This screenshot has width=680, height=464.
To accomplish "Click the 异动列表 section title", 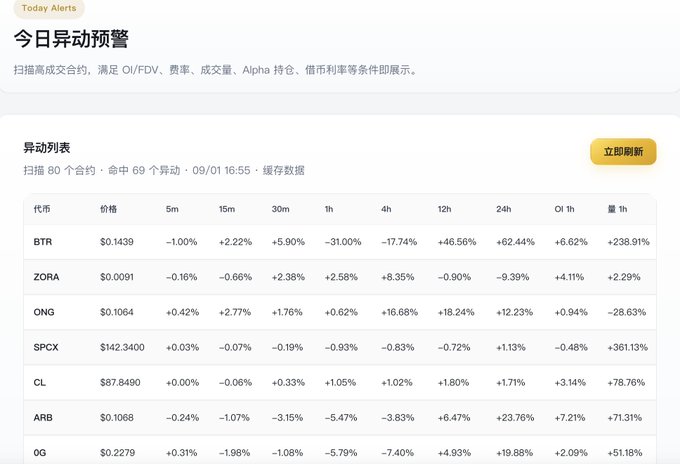I will click(47, 148).
